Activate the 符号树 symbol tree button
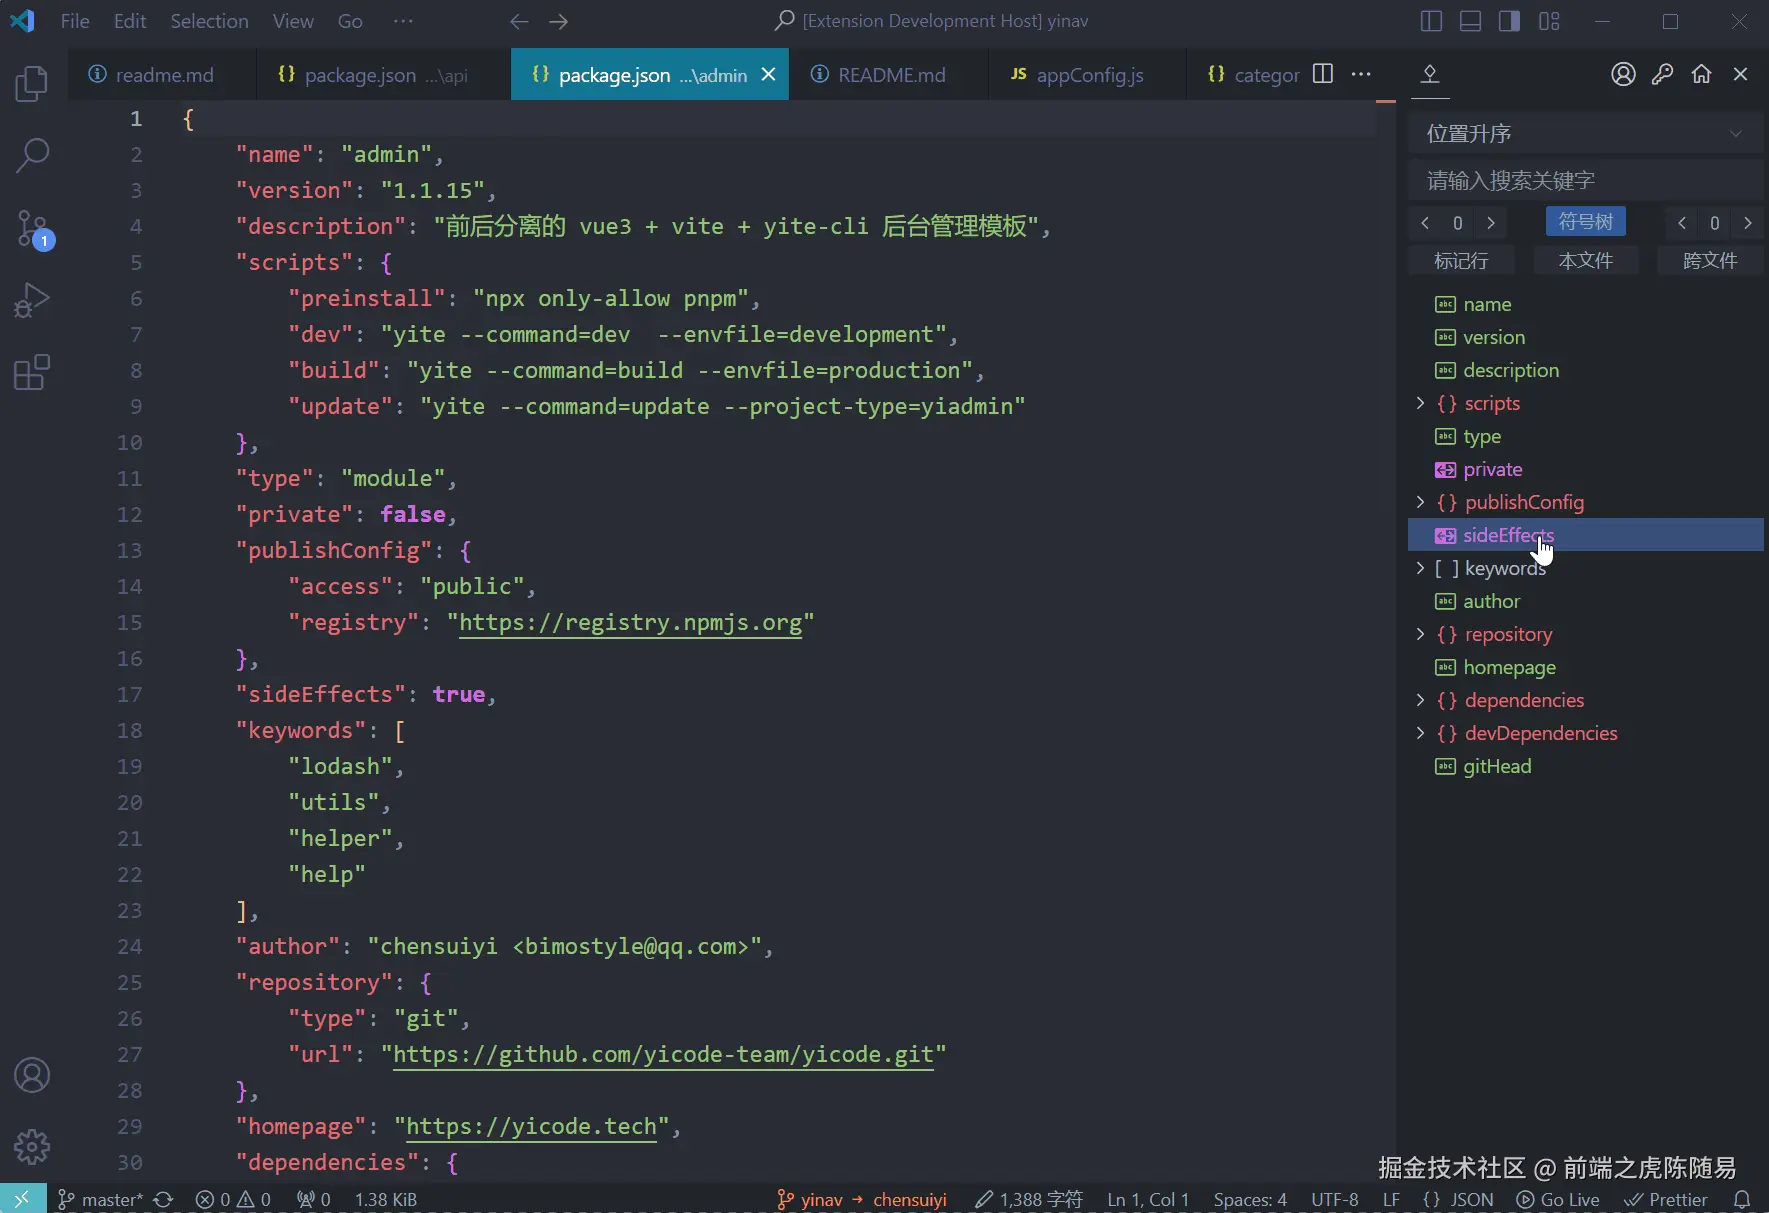 pos(1586,222)
